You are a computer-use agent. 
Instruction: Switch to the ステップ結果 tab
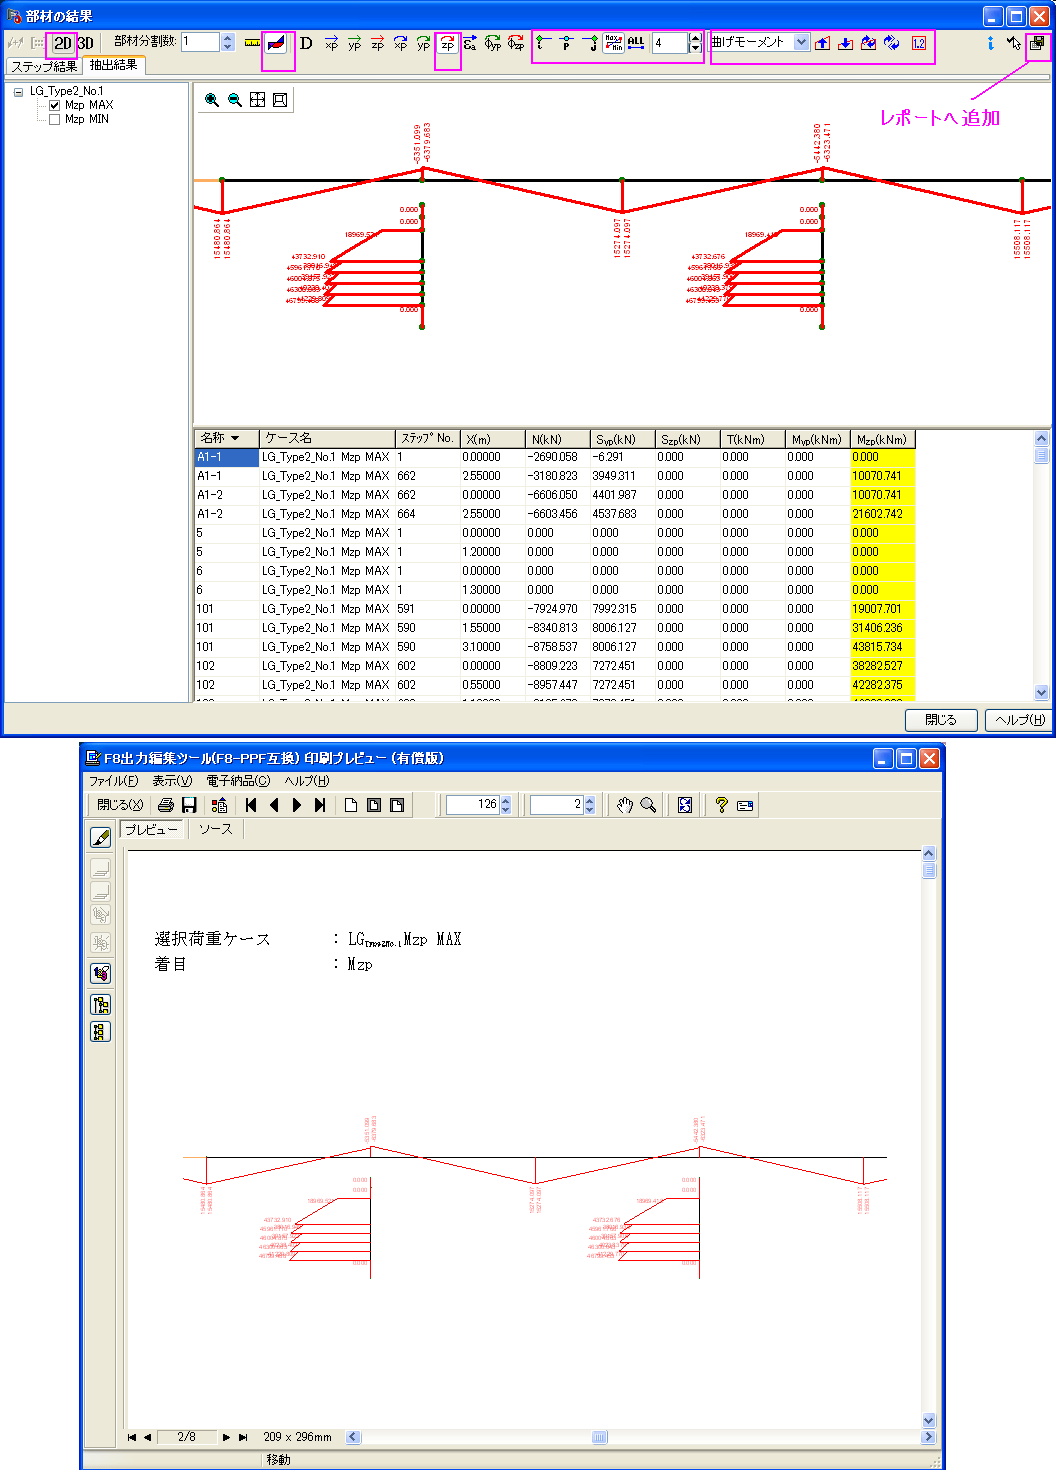44,66
